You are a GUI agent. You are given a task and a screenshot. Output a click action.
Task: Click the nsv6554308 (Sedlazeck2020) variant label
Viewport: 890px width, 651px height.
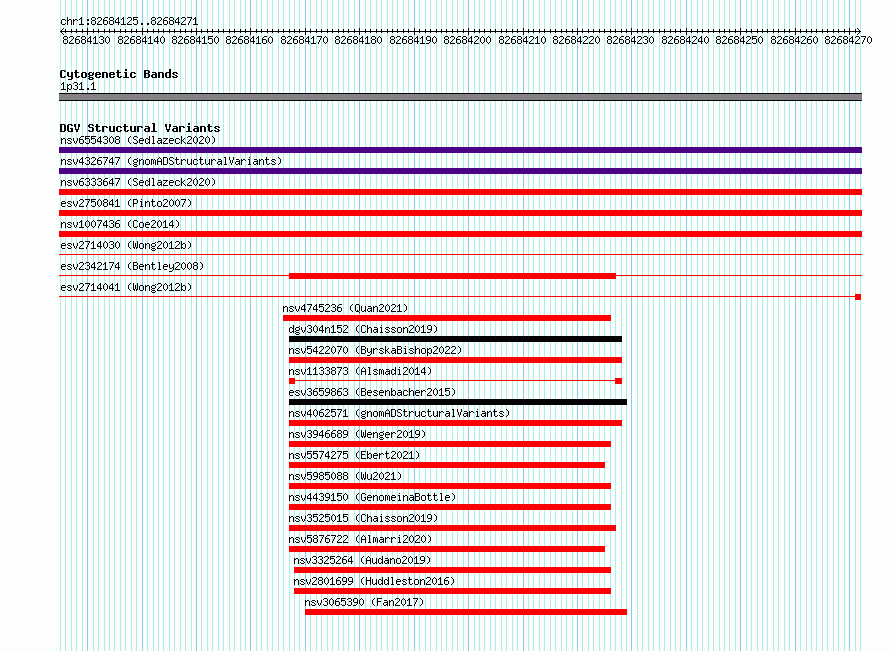(x=138, y=140)
